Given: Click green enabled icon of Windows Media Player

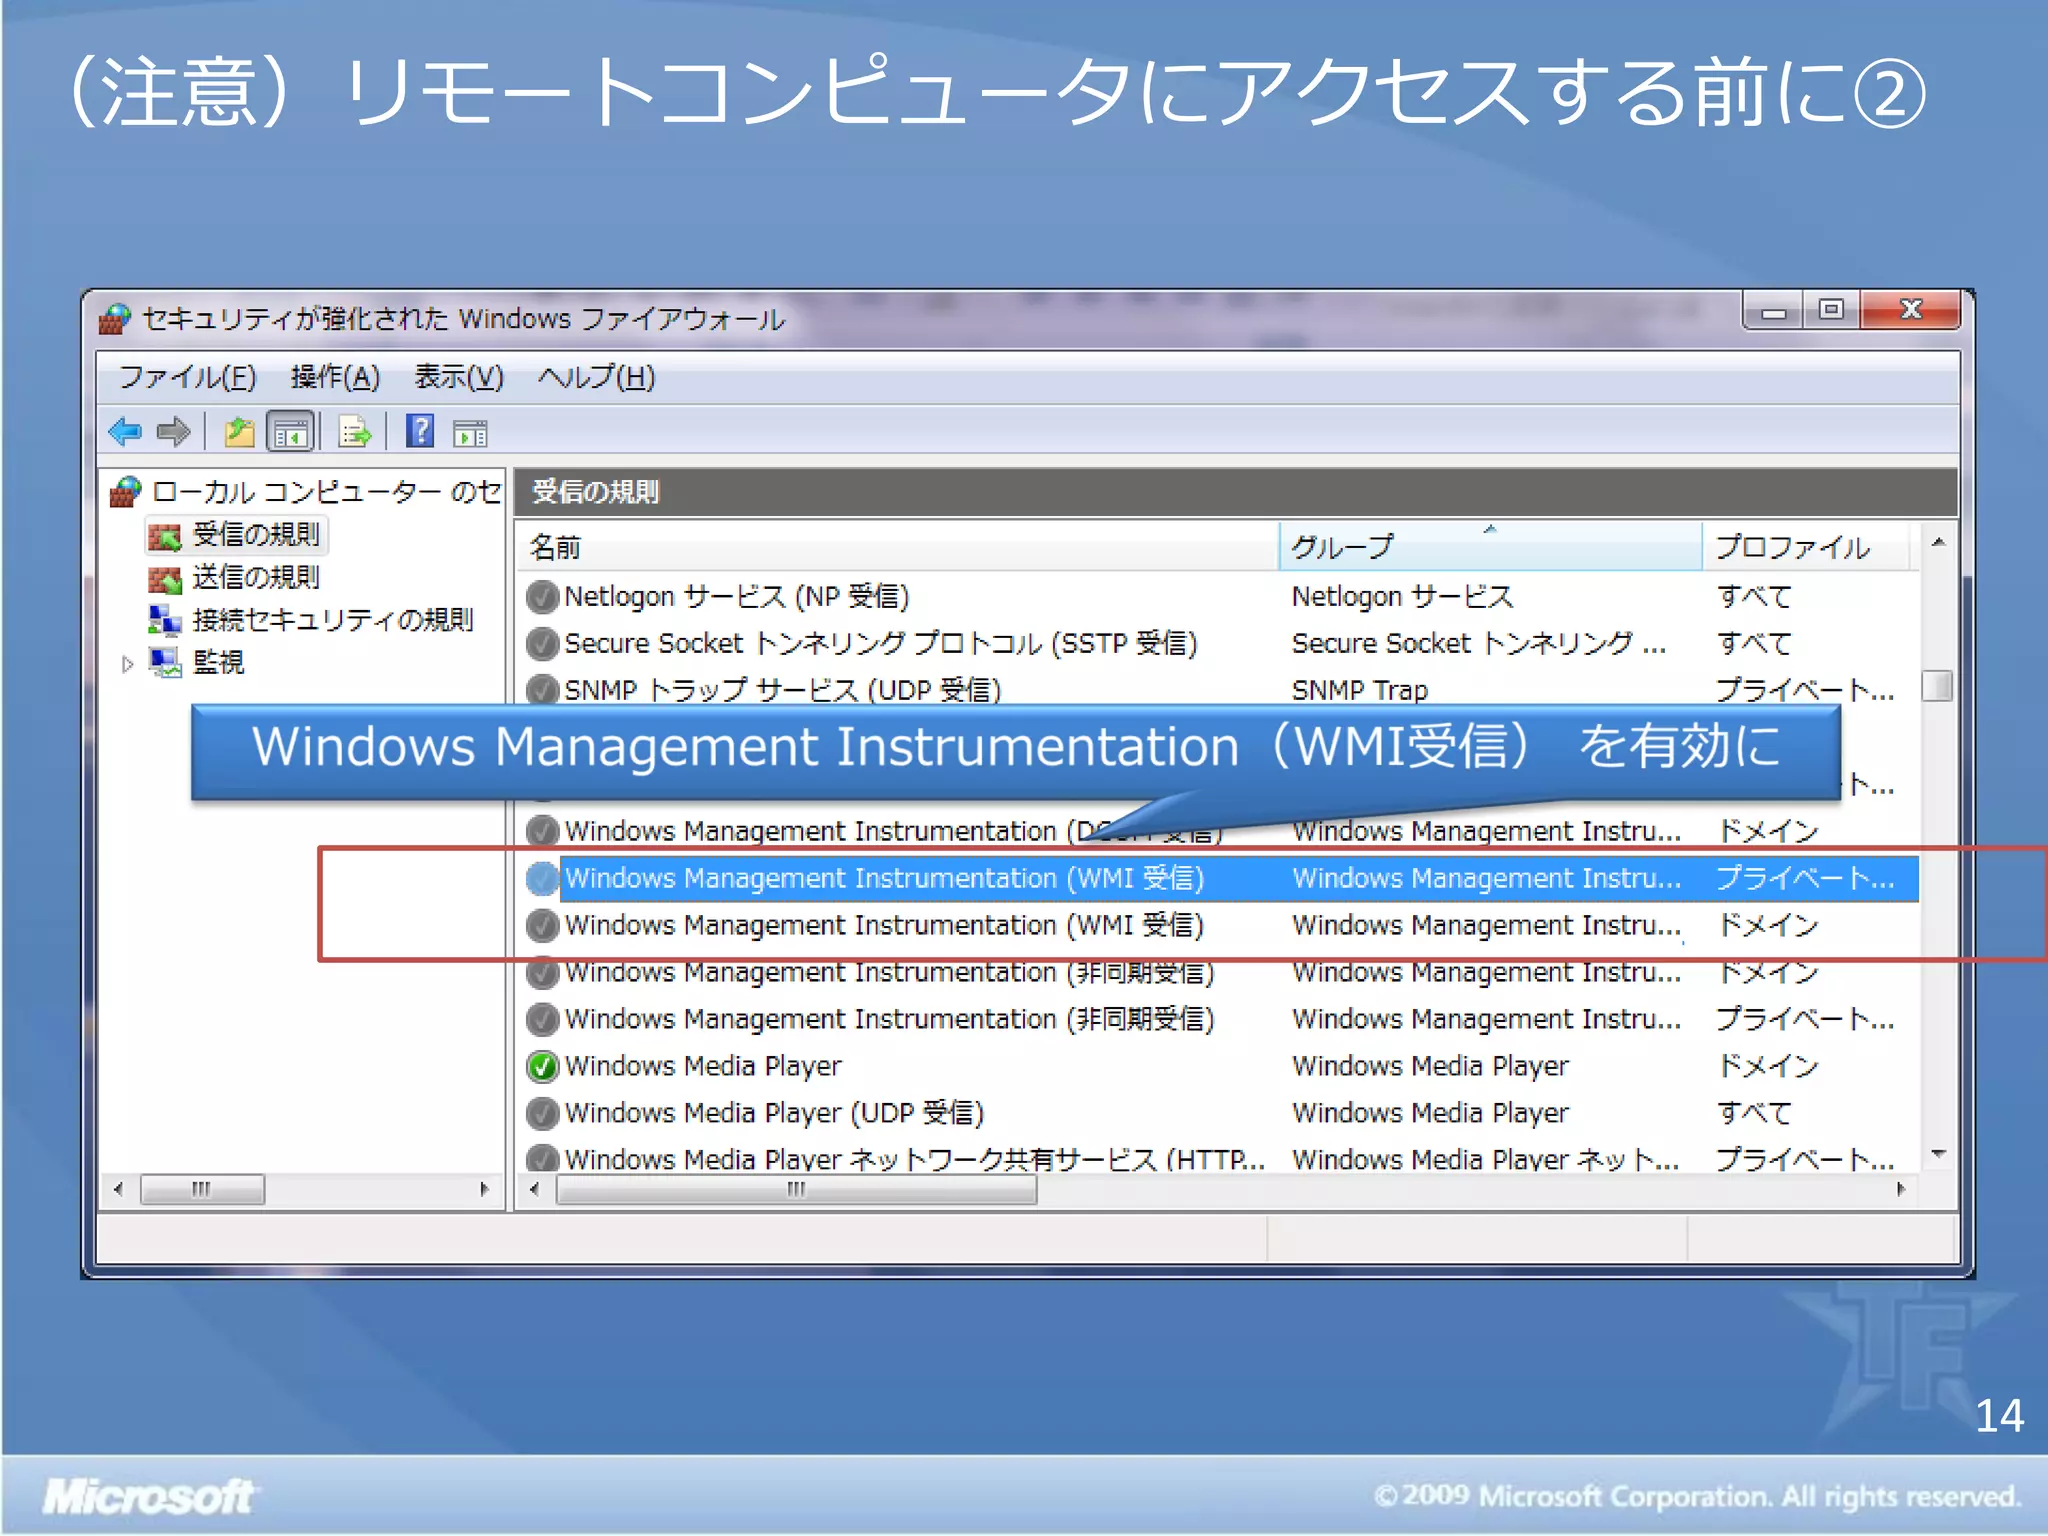Looking at the screenshot, I should click(x=542, y=1067).
